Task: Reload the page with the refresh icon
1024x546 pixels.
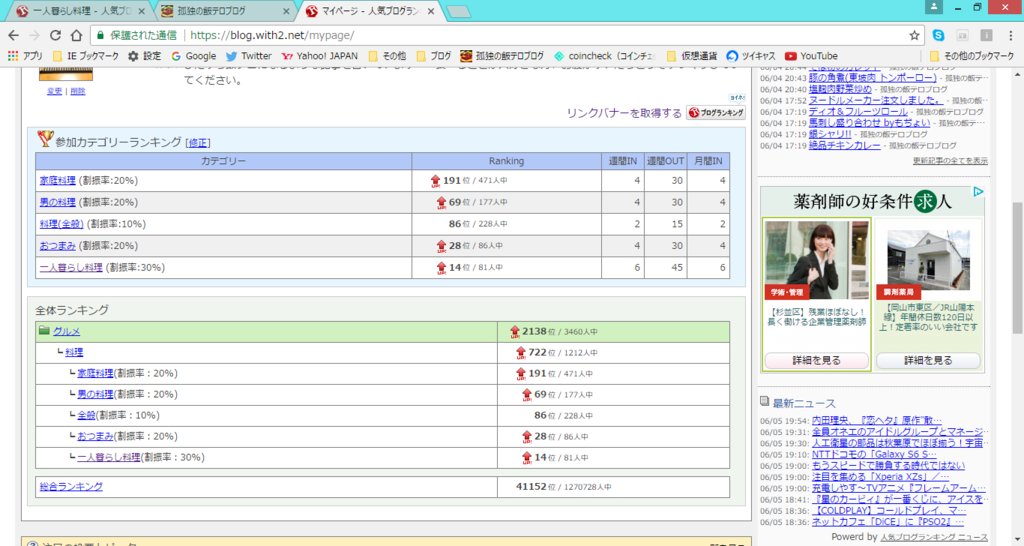Action: pyautogui.click(x=56, y=35)
